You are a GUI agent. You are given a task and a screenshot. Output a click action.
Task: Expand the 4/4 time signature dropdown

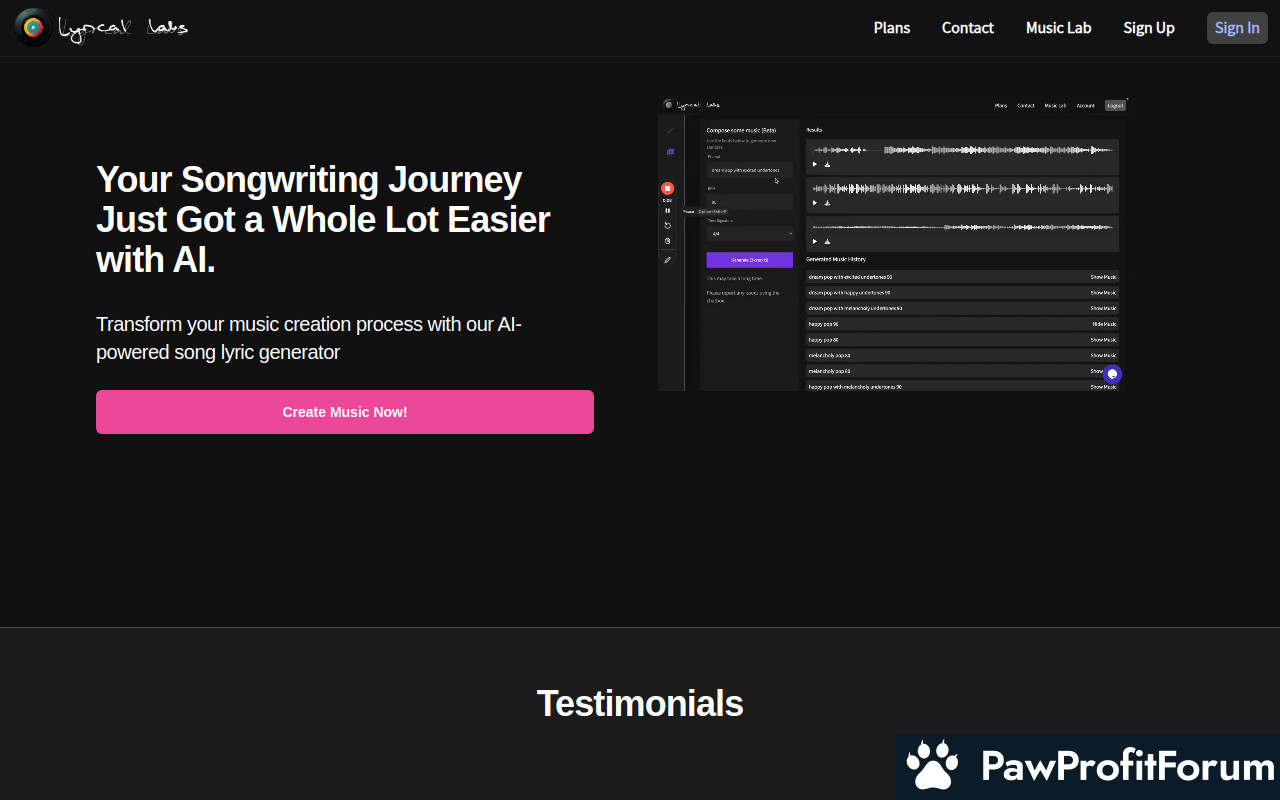[x=749, y=234]
